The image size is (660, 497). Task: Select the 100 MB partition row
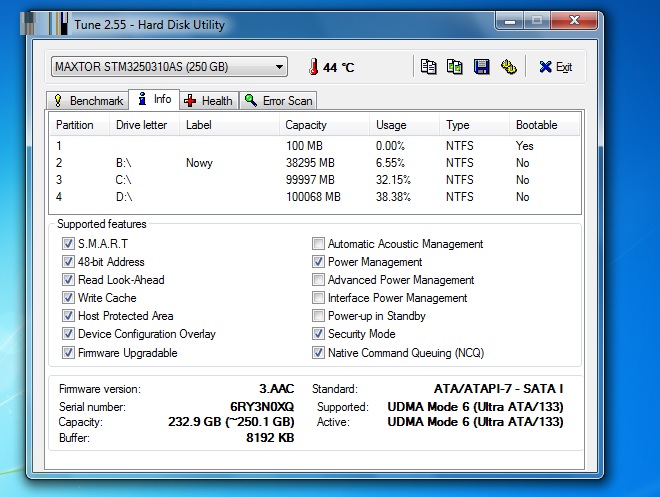pyautogui.click(x=315, y=146)
